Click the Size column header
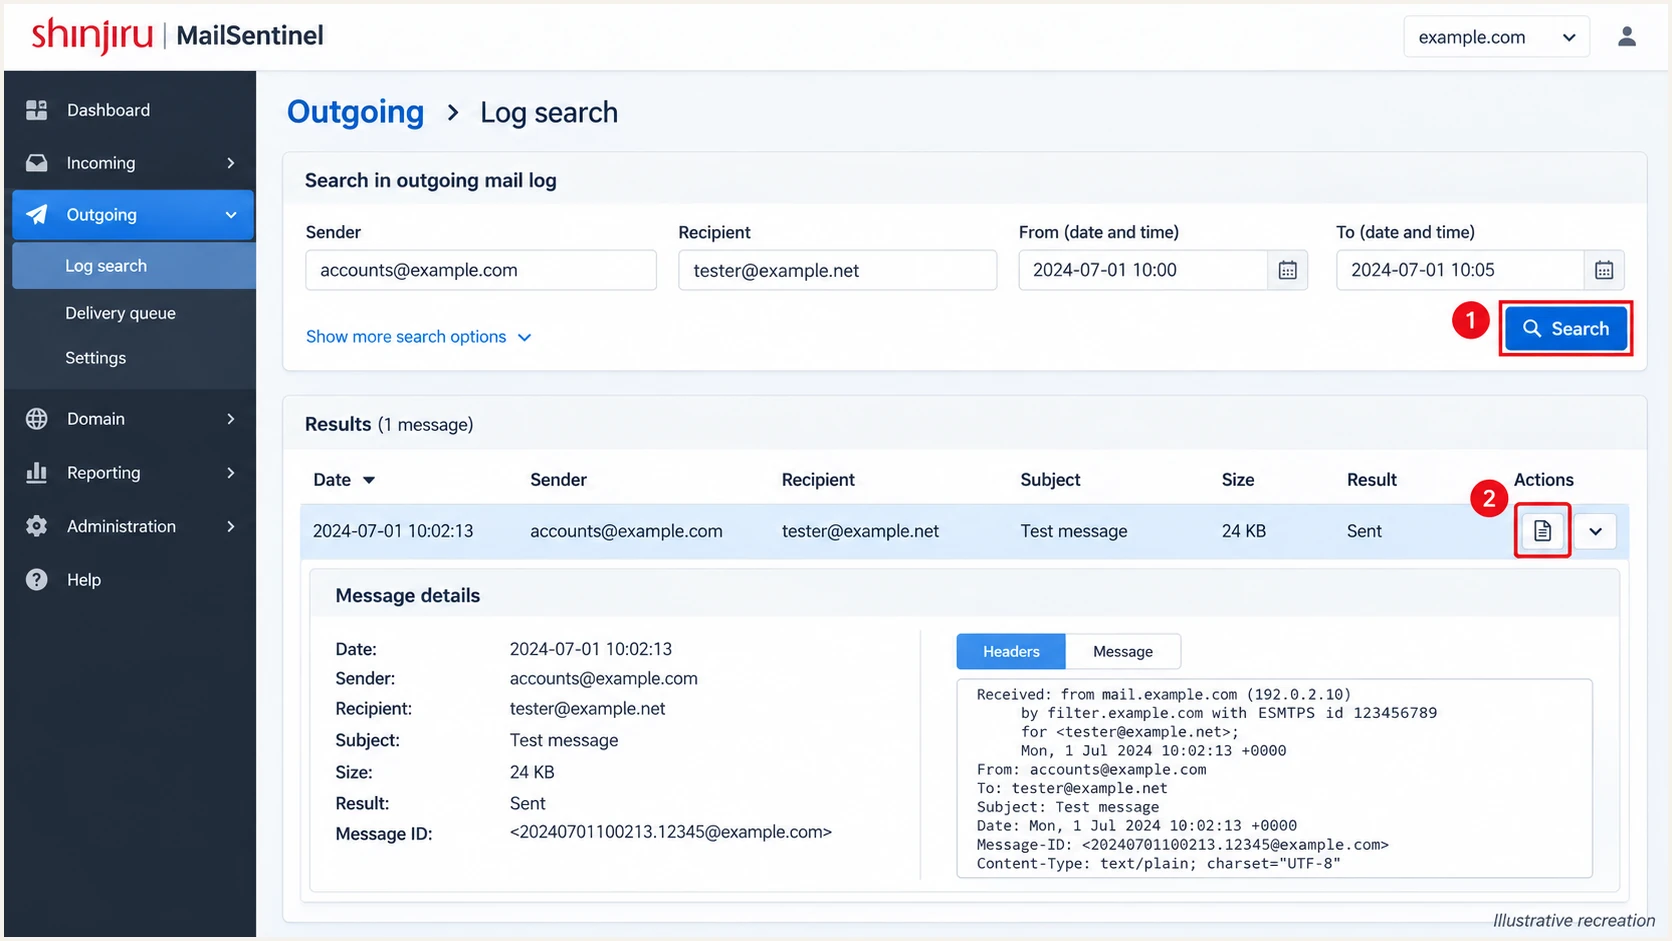This screenshot has width=1672, height=941. pyautogui.click(x=1237, y=480)
